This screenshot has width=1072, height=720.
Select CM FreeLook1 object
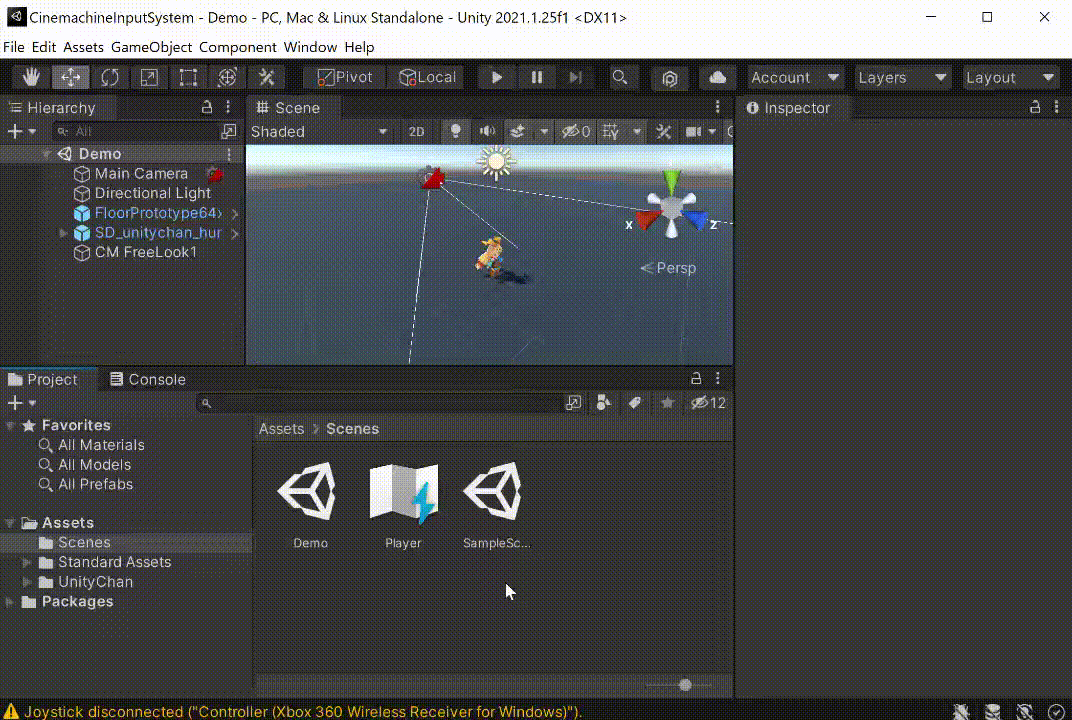[145, 252]
